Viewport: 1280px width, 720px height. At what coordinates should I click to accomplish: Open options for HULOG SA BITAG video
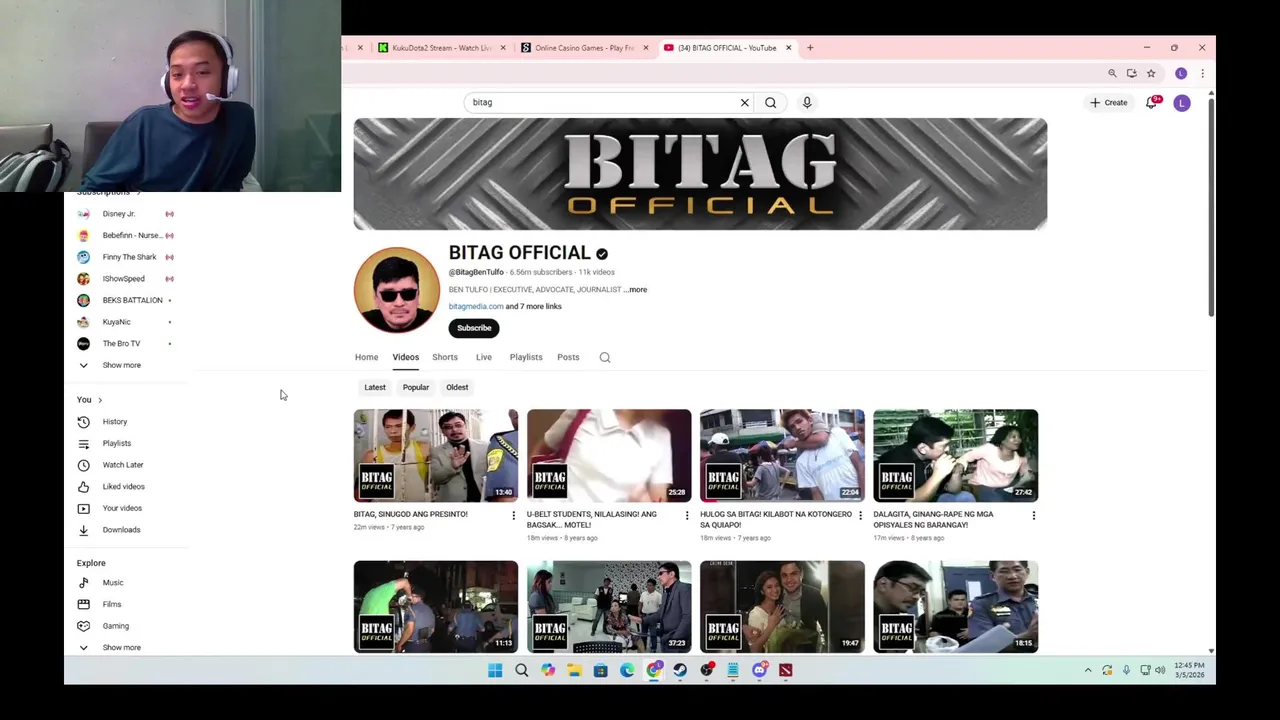tap(860, 515)
